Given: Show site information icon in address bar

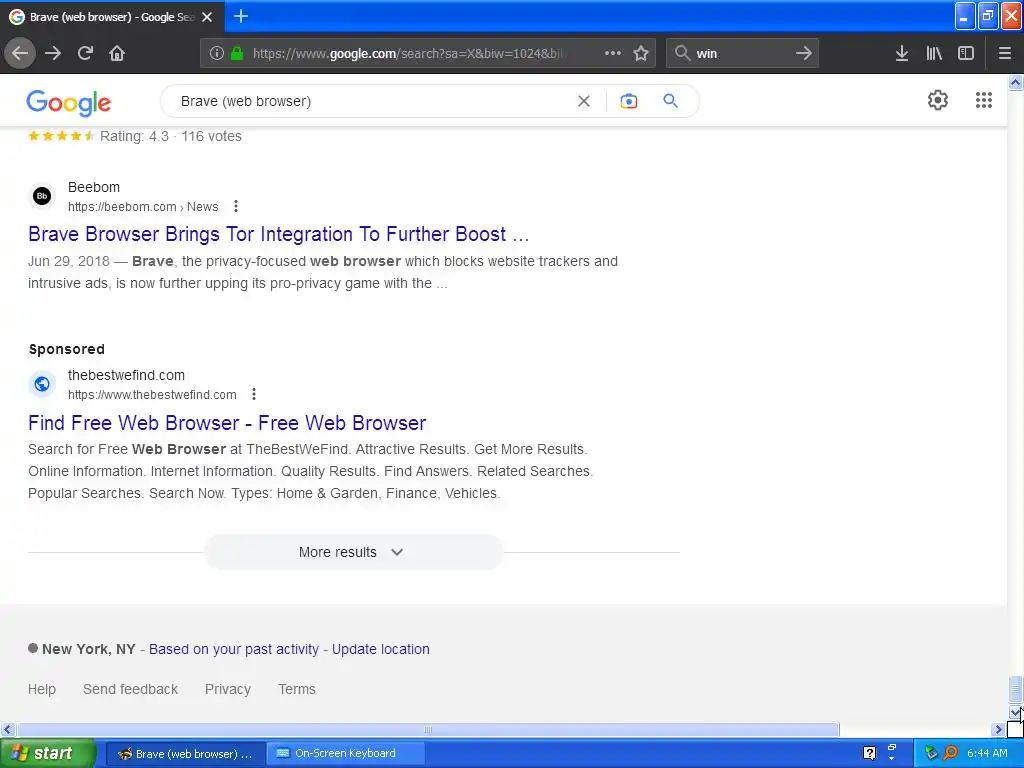Looking at the screenshot, I should point(217,54).
